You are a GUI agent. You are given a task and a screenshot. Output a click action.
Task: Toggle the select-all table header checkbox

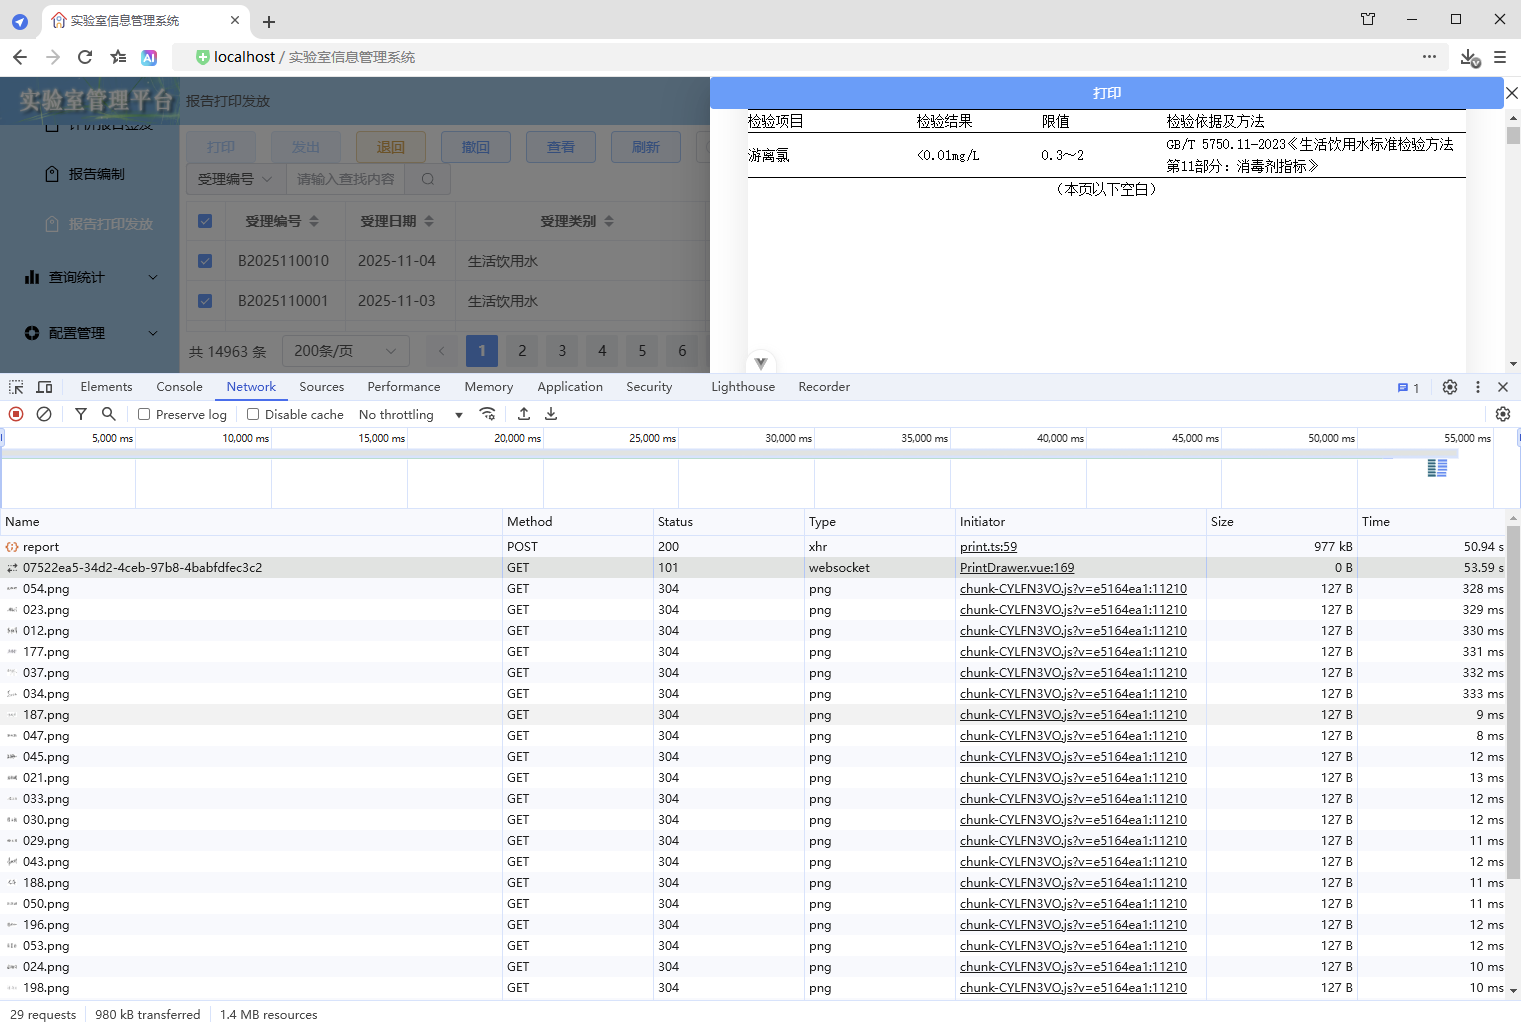pyautogui.click(x=205, y=221)
